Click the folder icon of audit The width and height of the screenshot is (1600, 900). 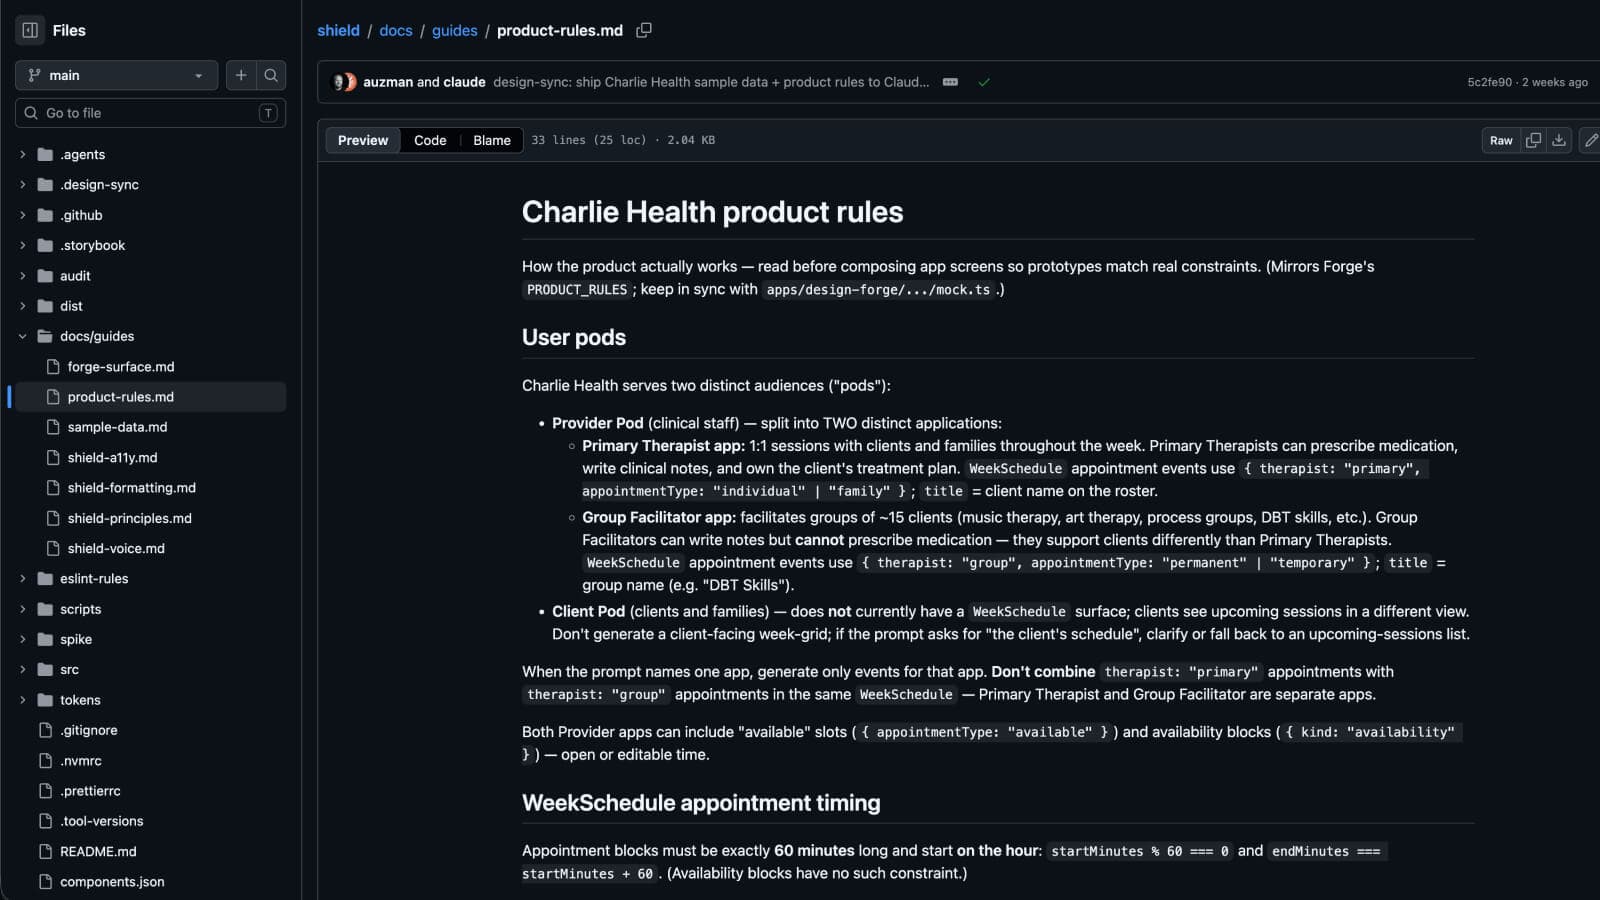(45, 276)
